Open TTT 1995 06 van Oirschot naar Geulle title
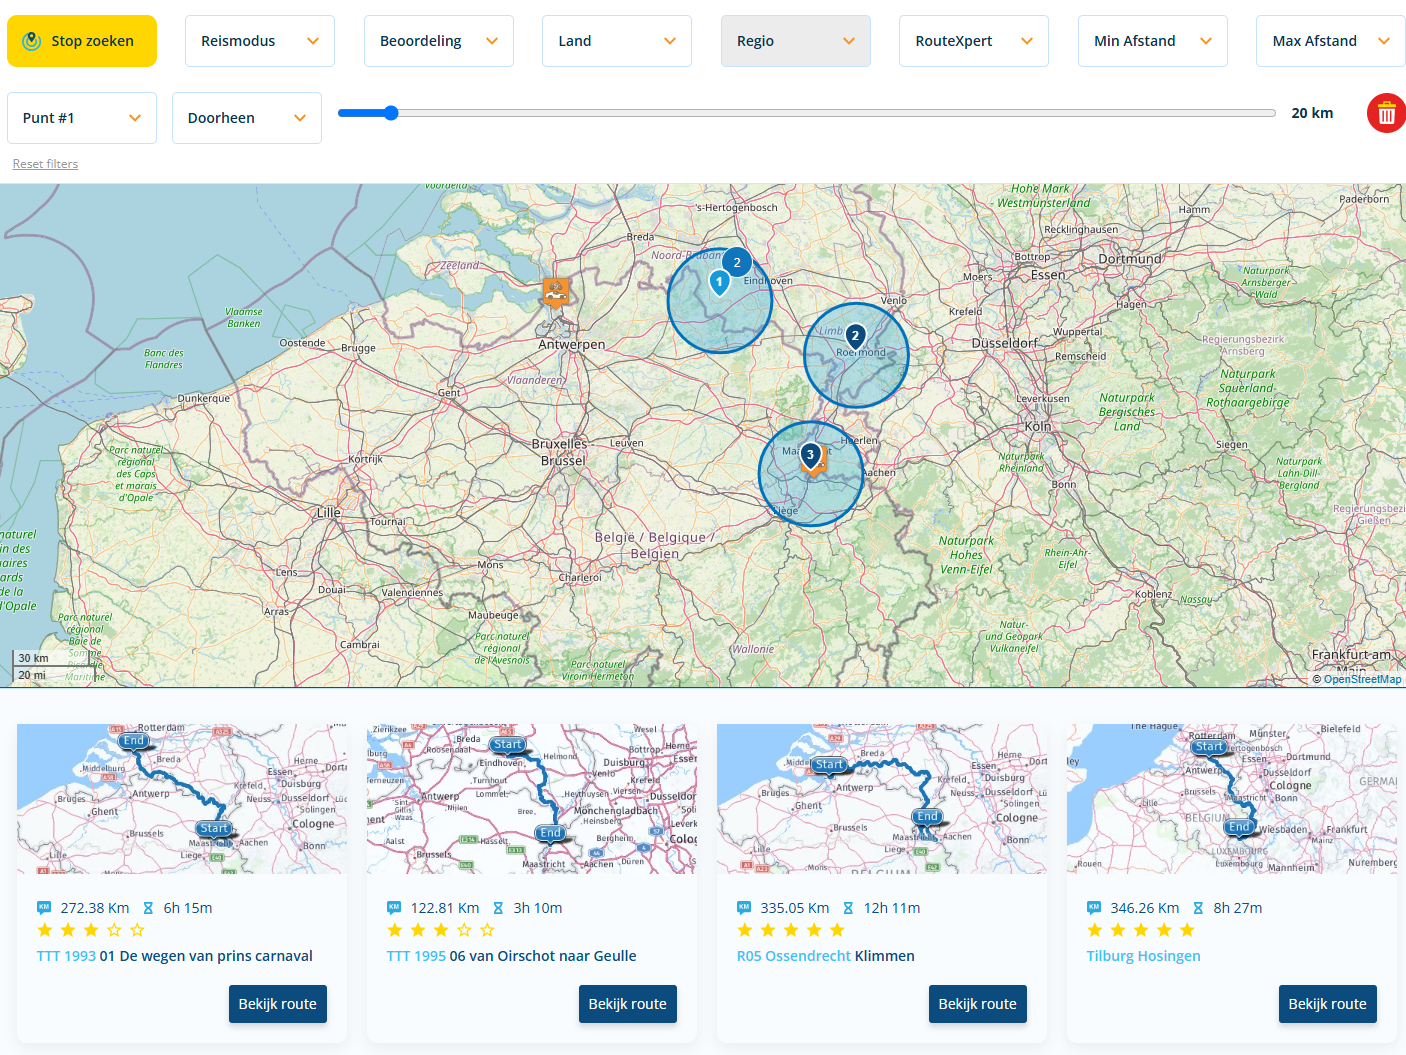 pos(512,956)
